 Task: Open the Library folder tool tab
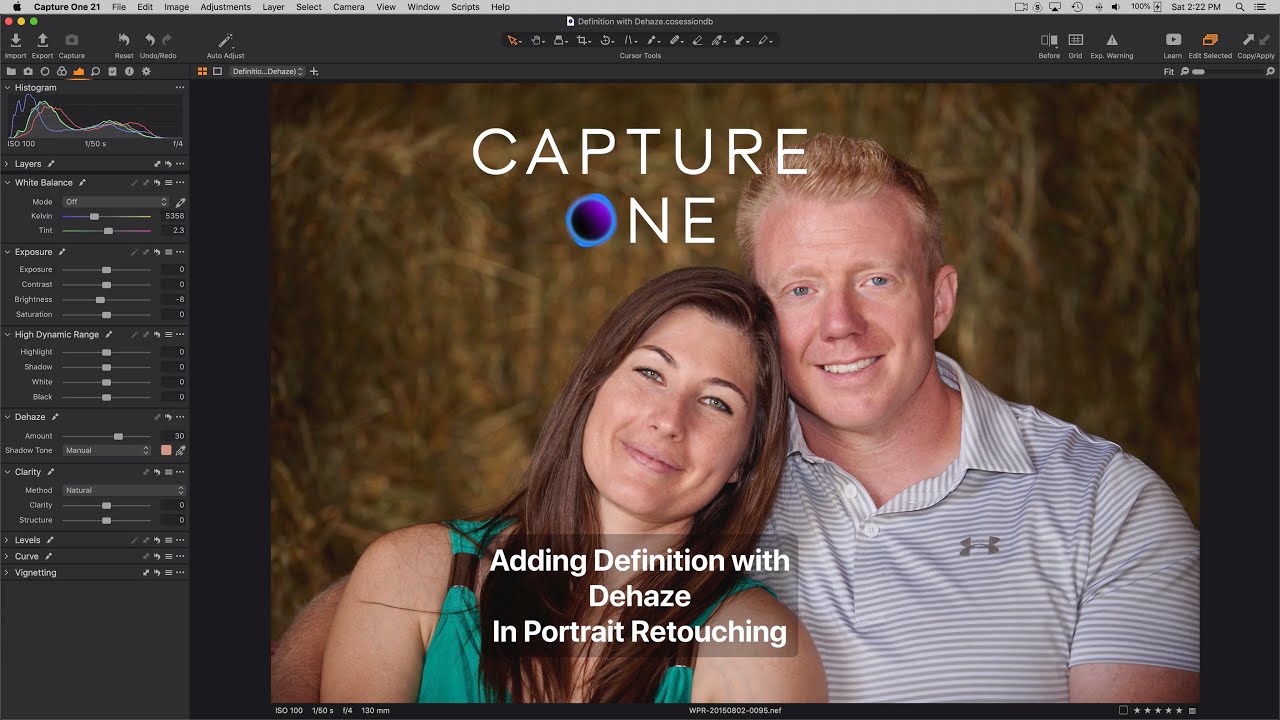[11, 72]
